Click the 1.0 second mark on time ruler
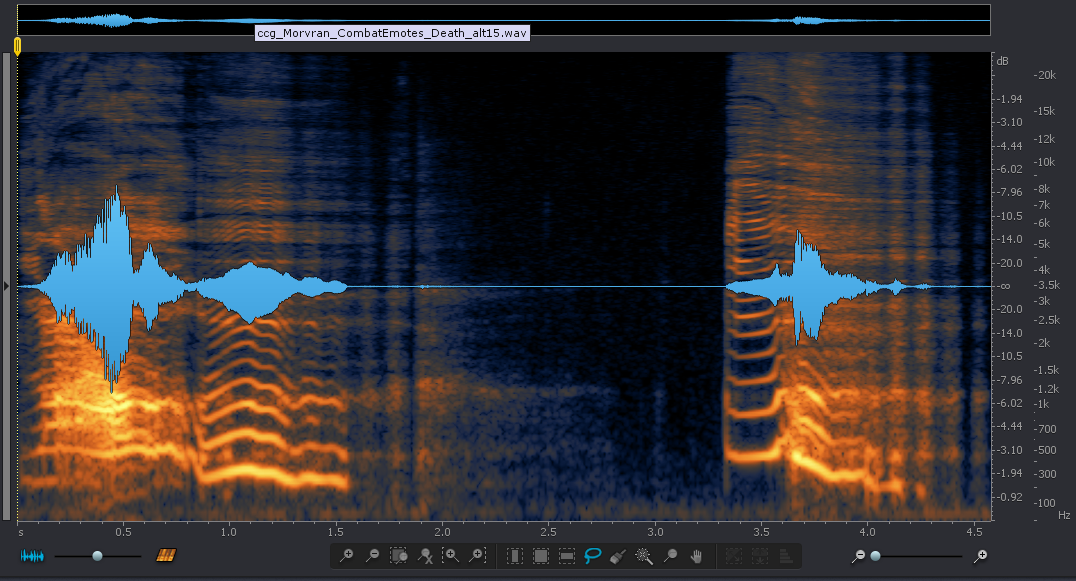The width and height of the screenshot is (1076, 581). tap(229, 532)
